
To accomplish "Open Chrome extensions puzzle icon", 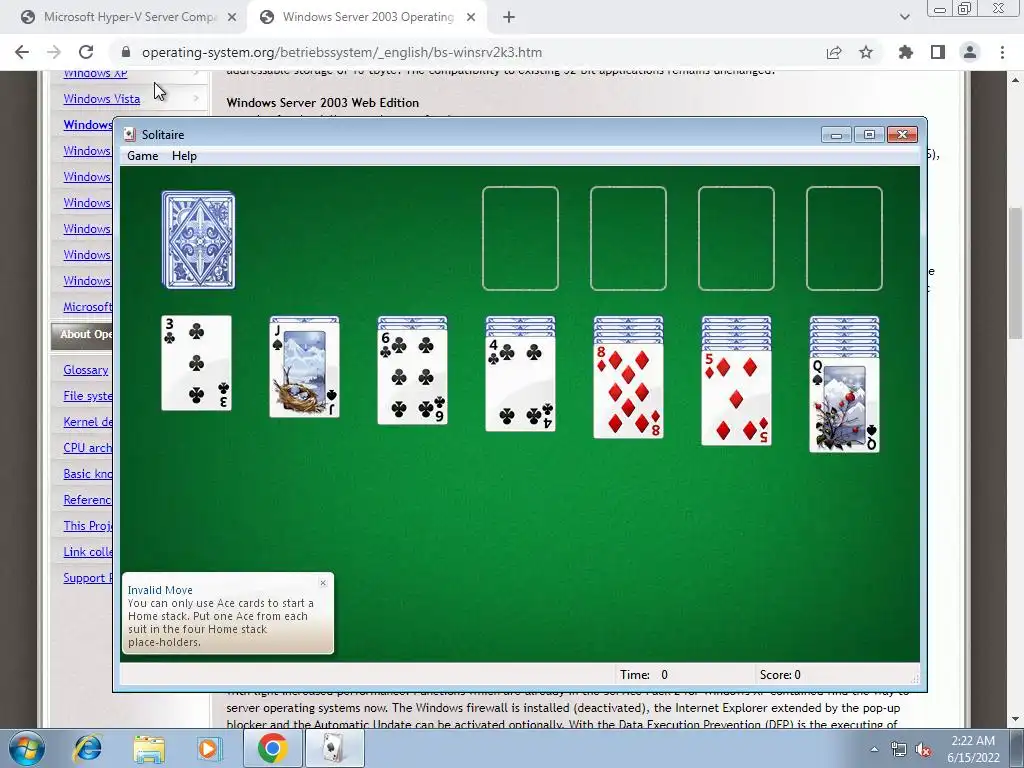I will (906, 52).
